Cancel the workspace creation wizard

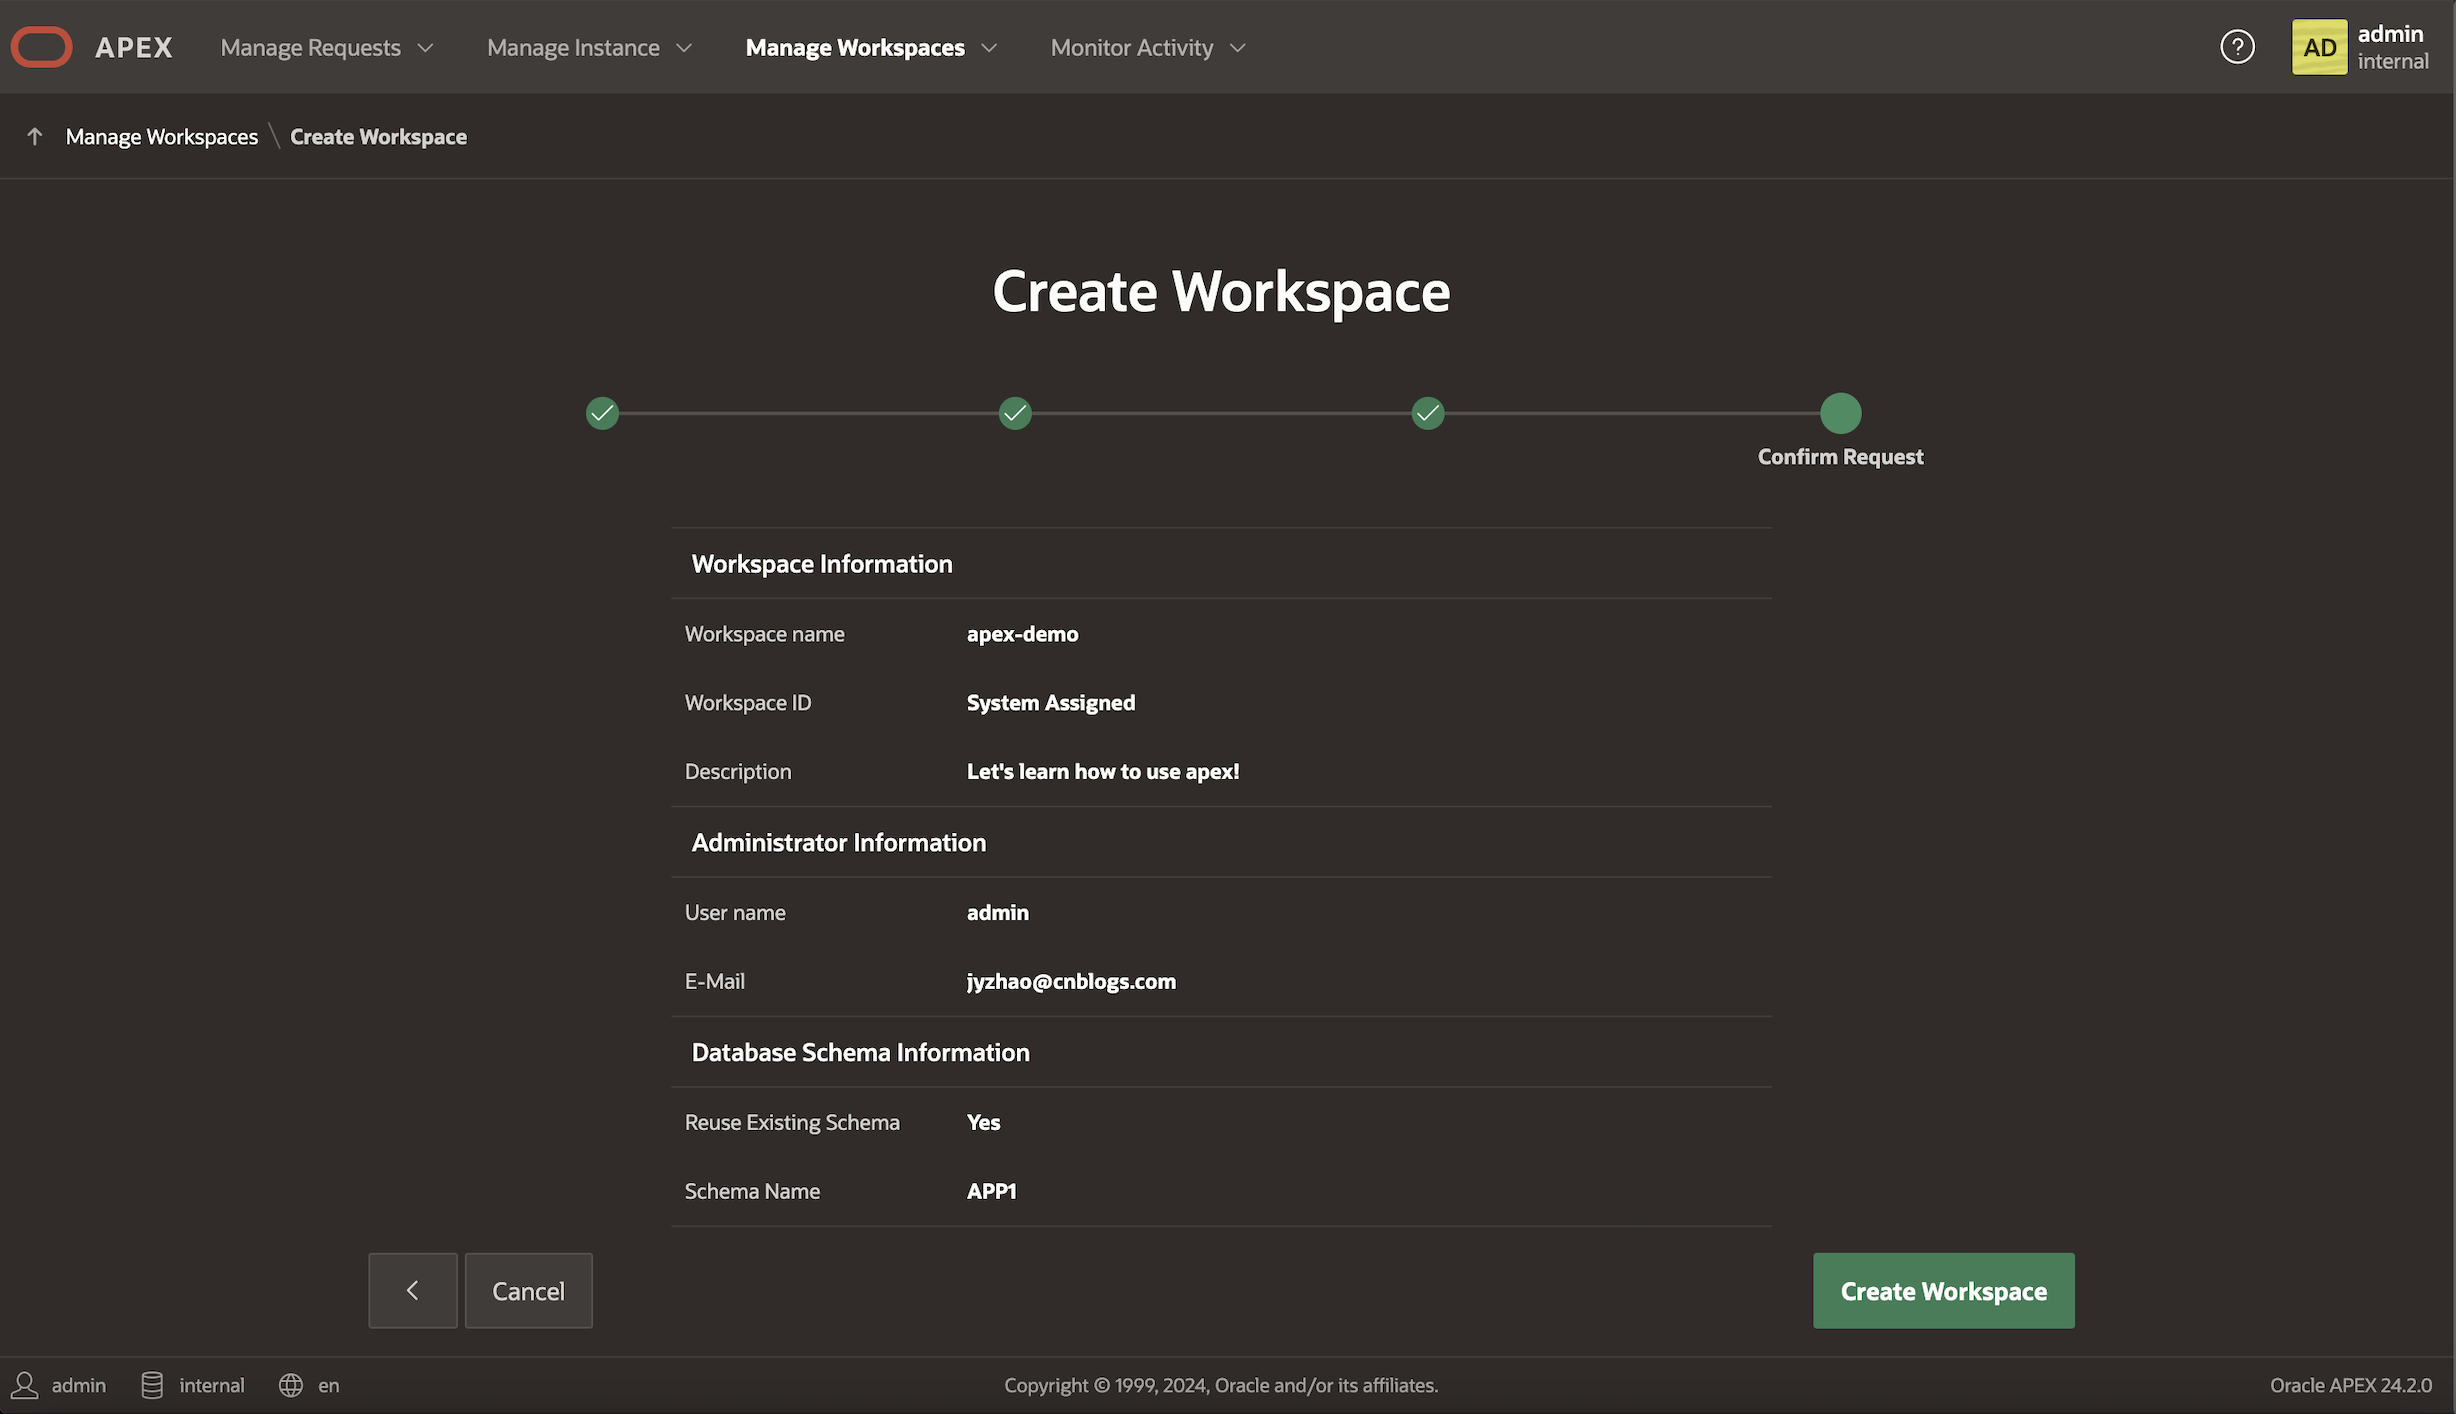[x=528, y=1290]
